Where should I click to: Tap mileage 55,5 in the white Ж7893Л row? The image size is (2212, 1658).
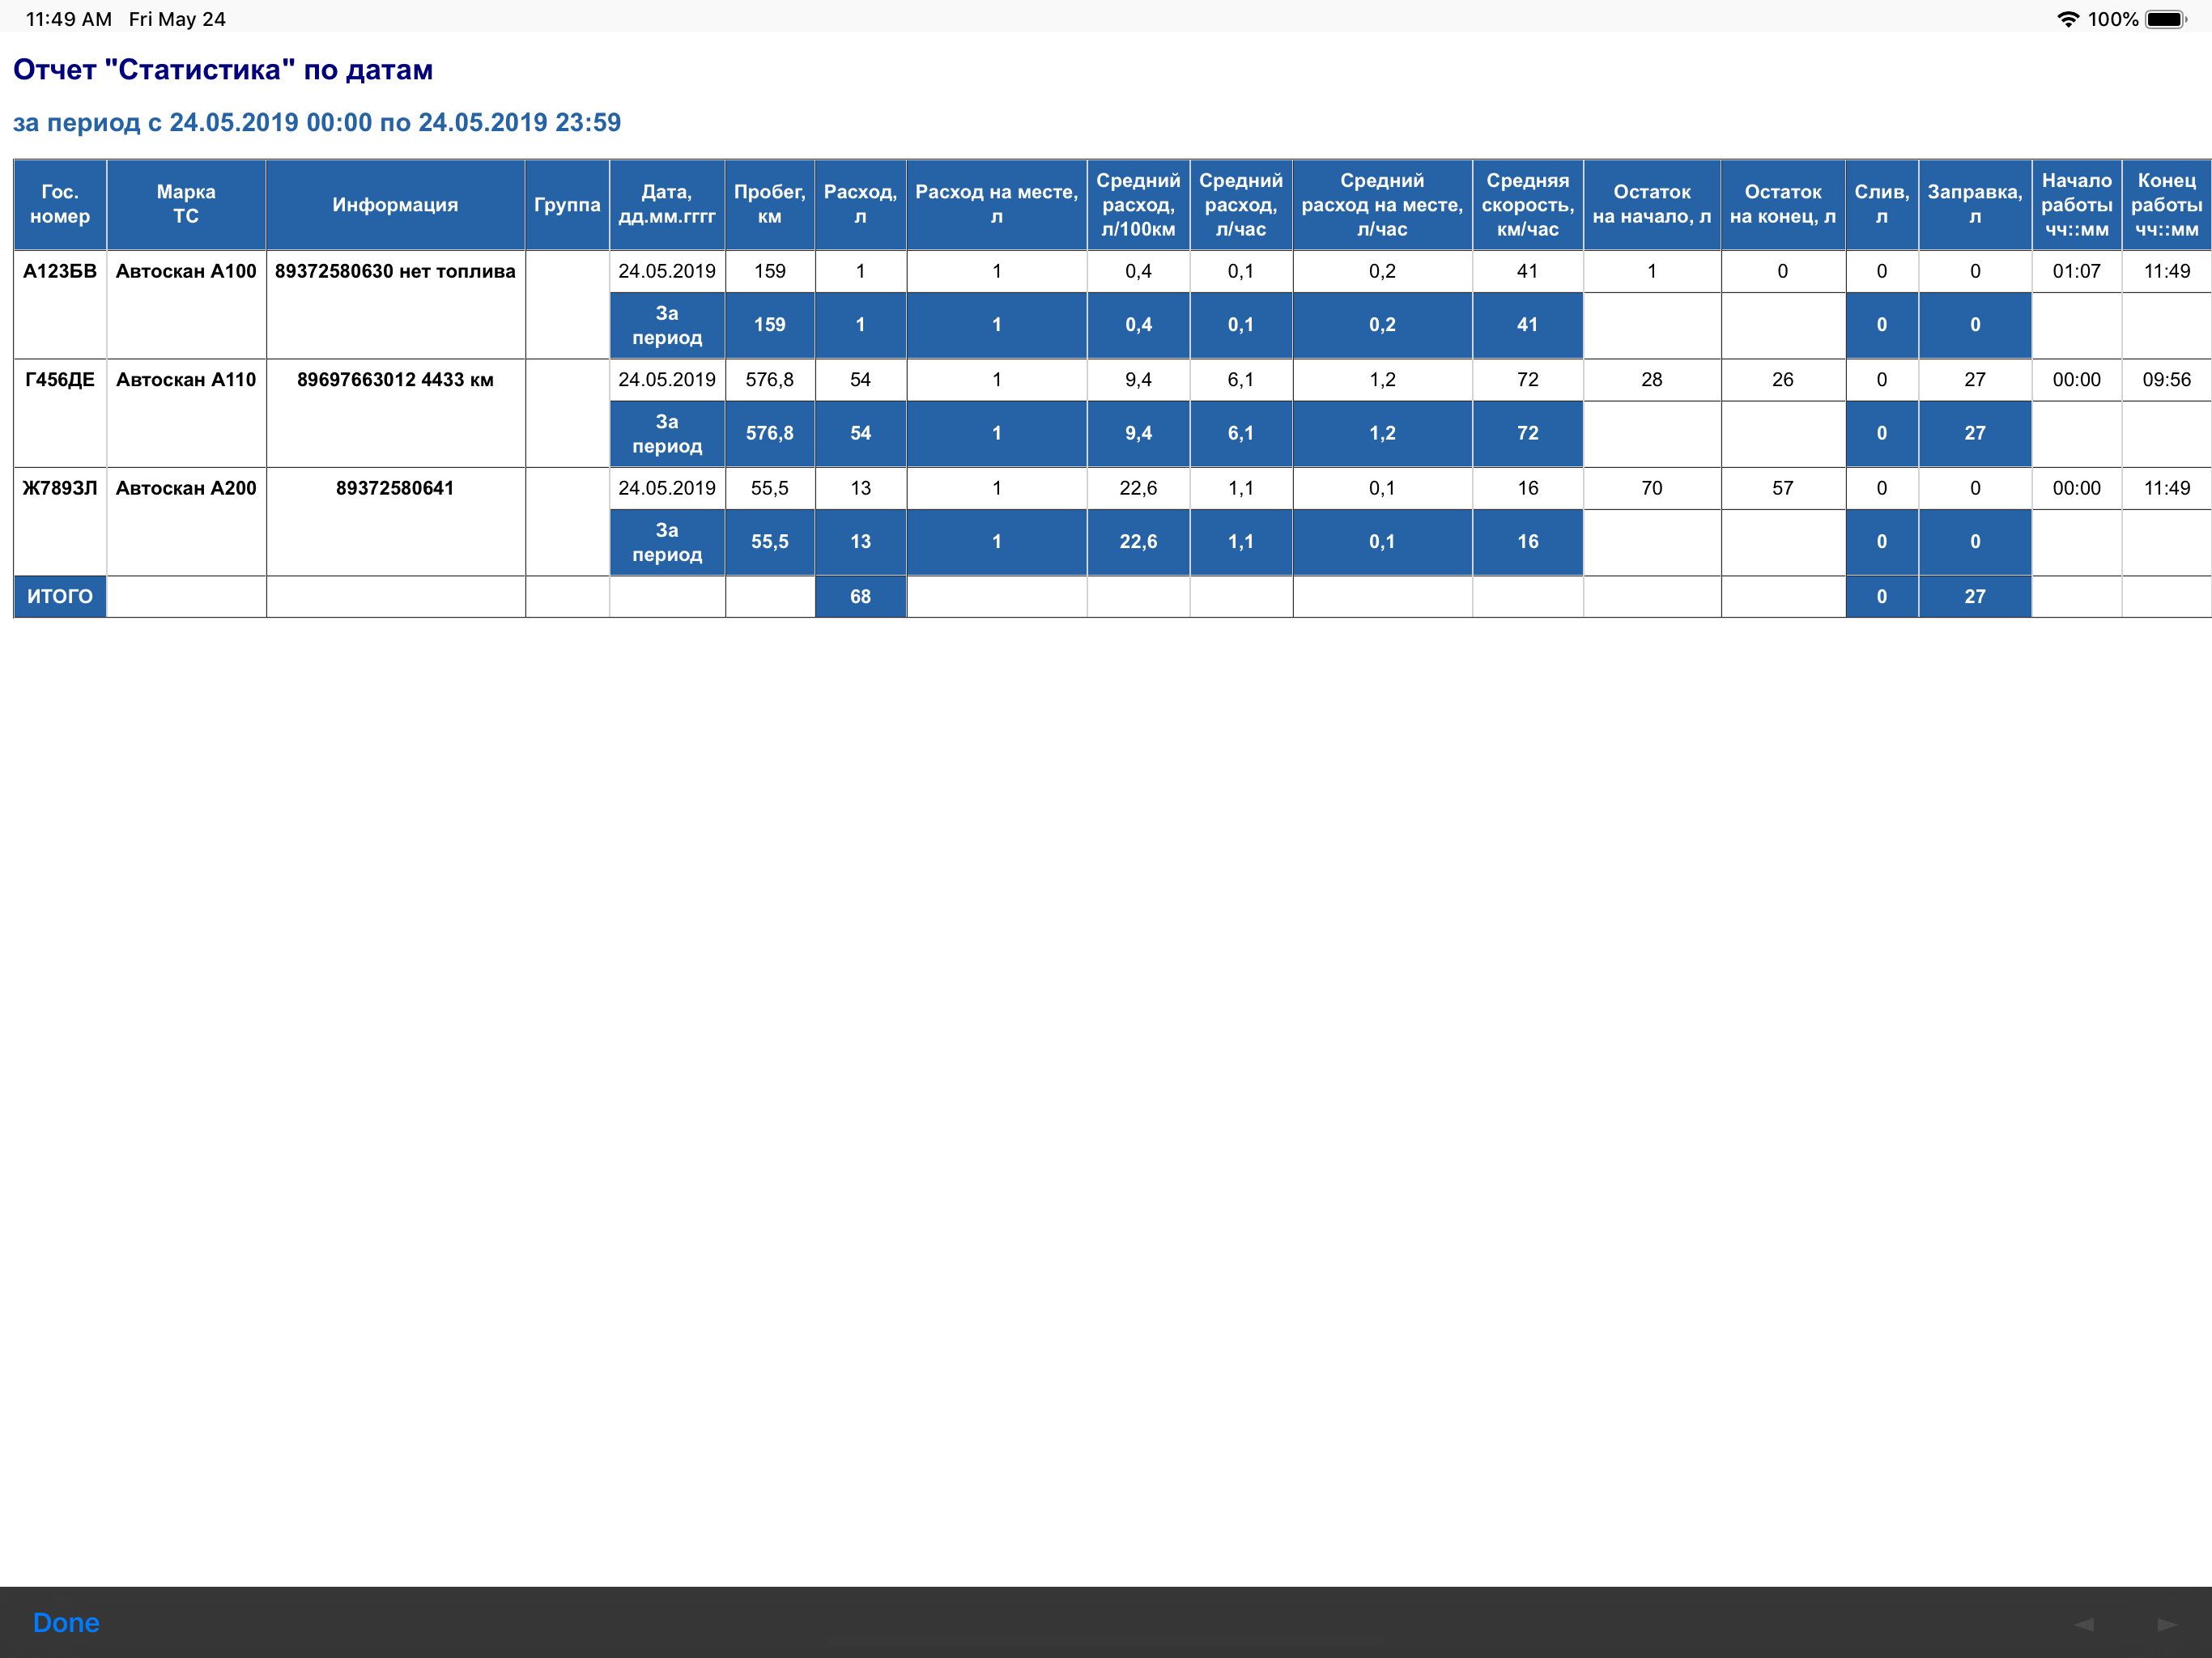770,488
